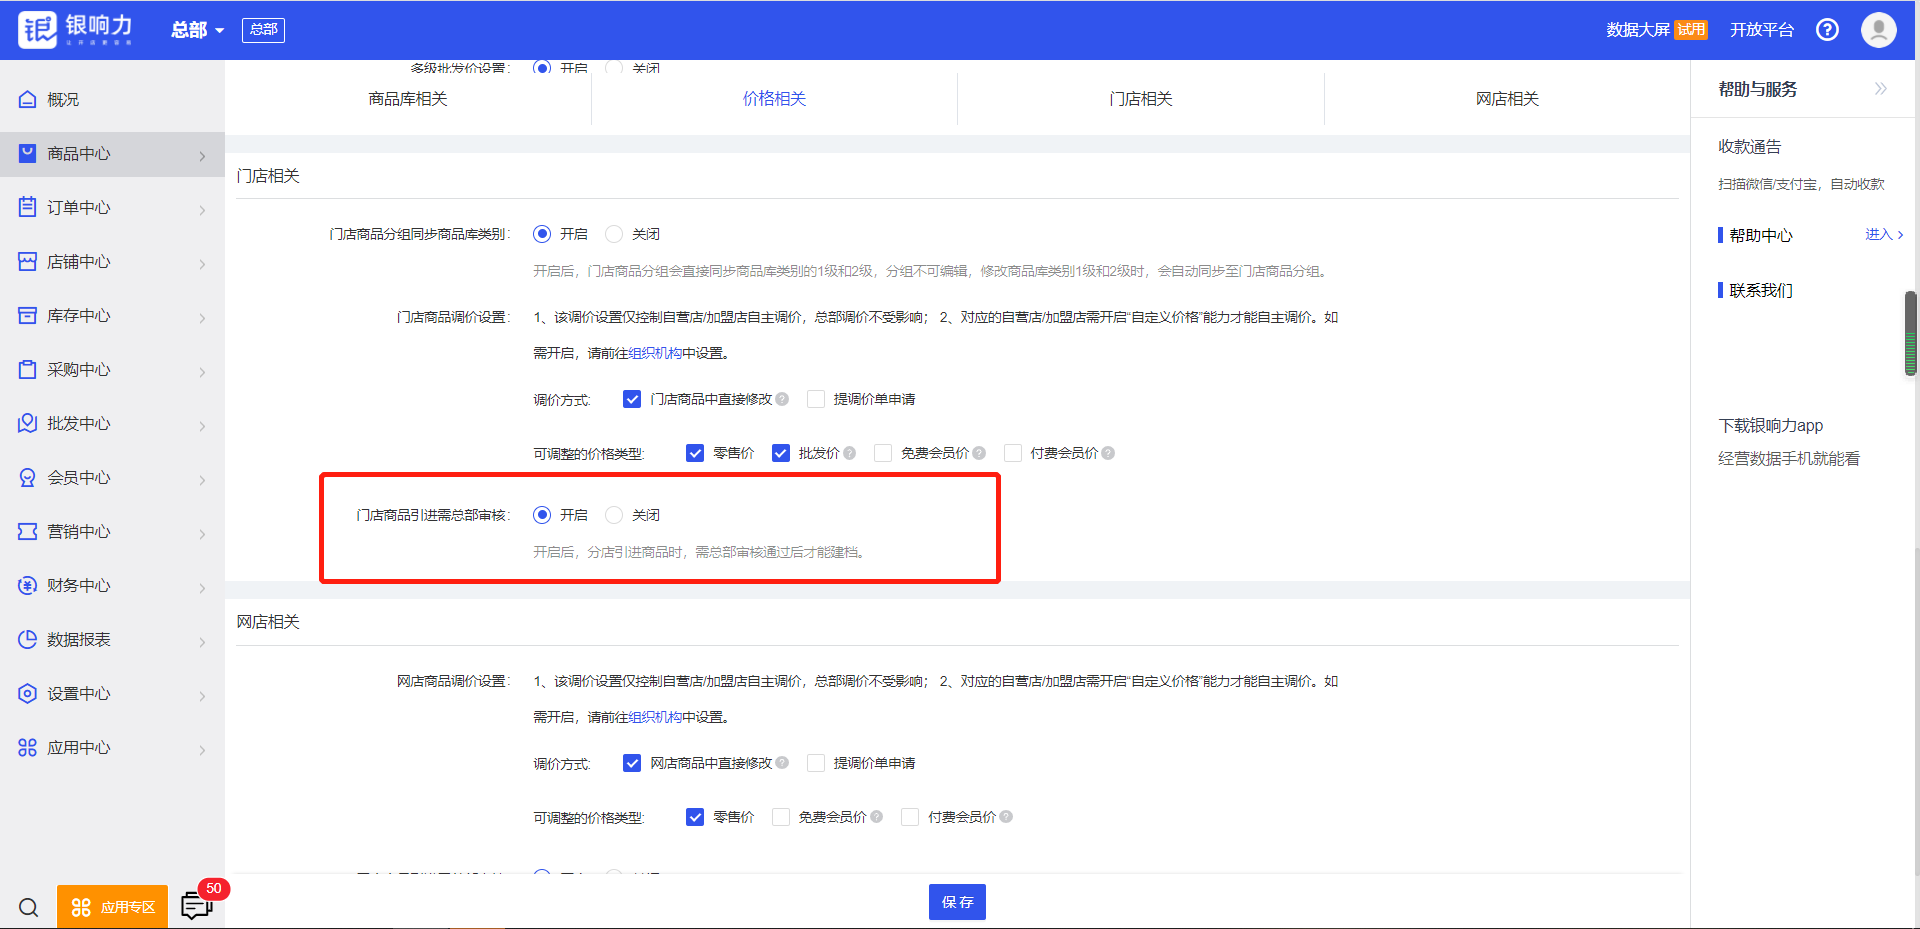Expand 订单中心 submenu chevron
Screen dimensions: 1920x929
coord(202,210)
